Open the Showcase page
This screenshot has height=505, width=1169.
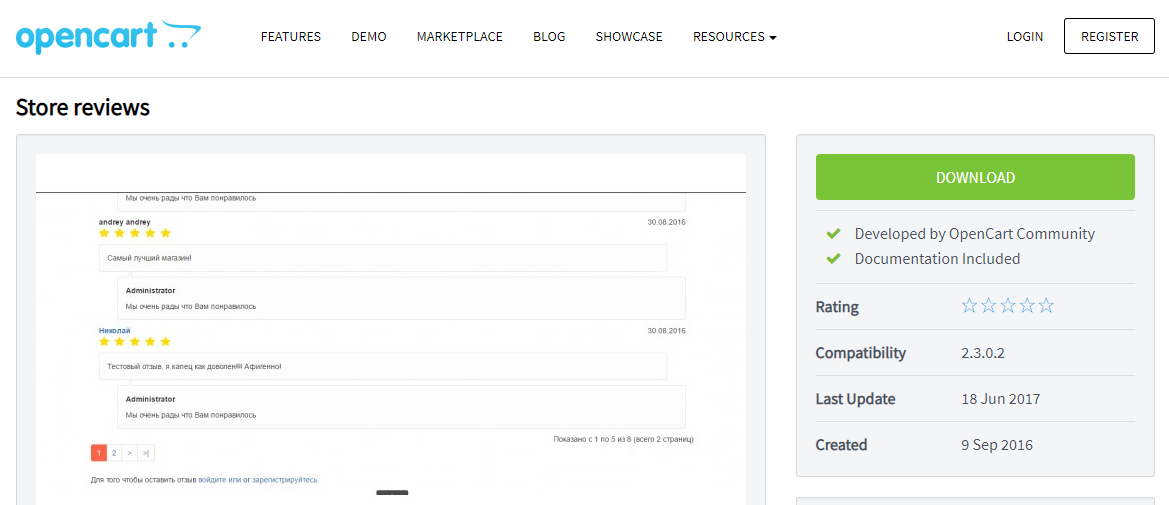pos(629,37)
